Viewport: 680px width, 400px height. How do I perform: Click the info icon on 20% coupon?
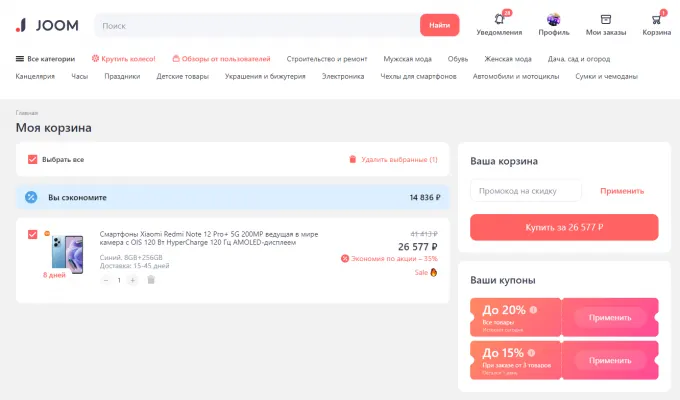point(533,309)
